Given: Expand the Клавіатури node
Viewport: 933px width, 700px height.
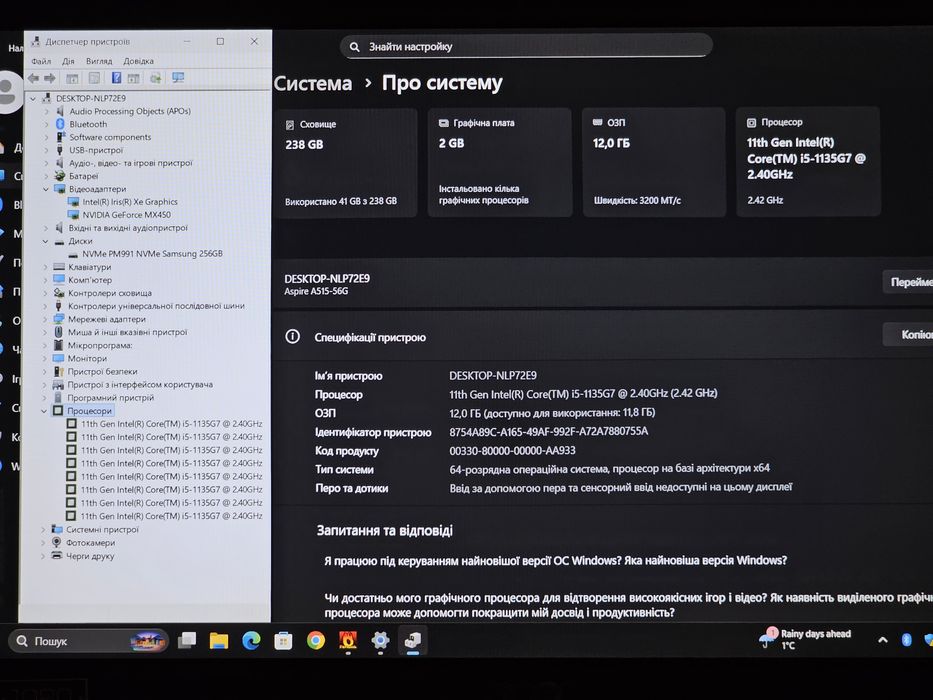Looking at the screenshot, I should click(45, 267).
